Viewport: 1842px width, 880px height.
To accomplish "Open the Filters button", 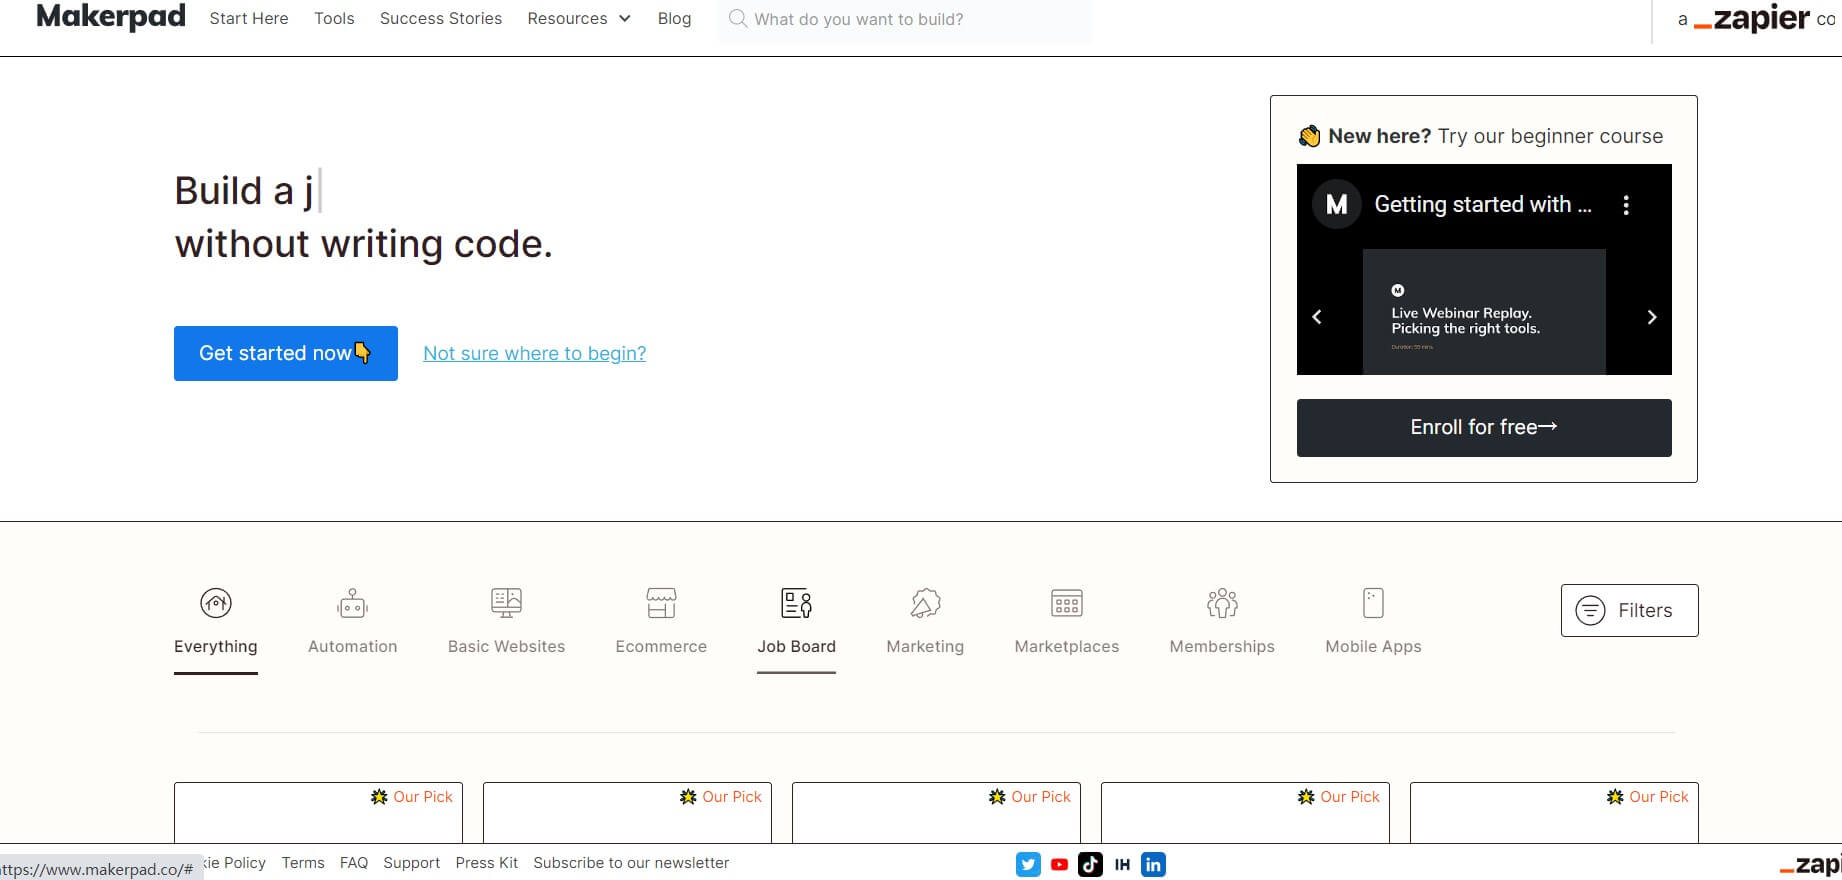I will click(x=1630, y=610).
